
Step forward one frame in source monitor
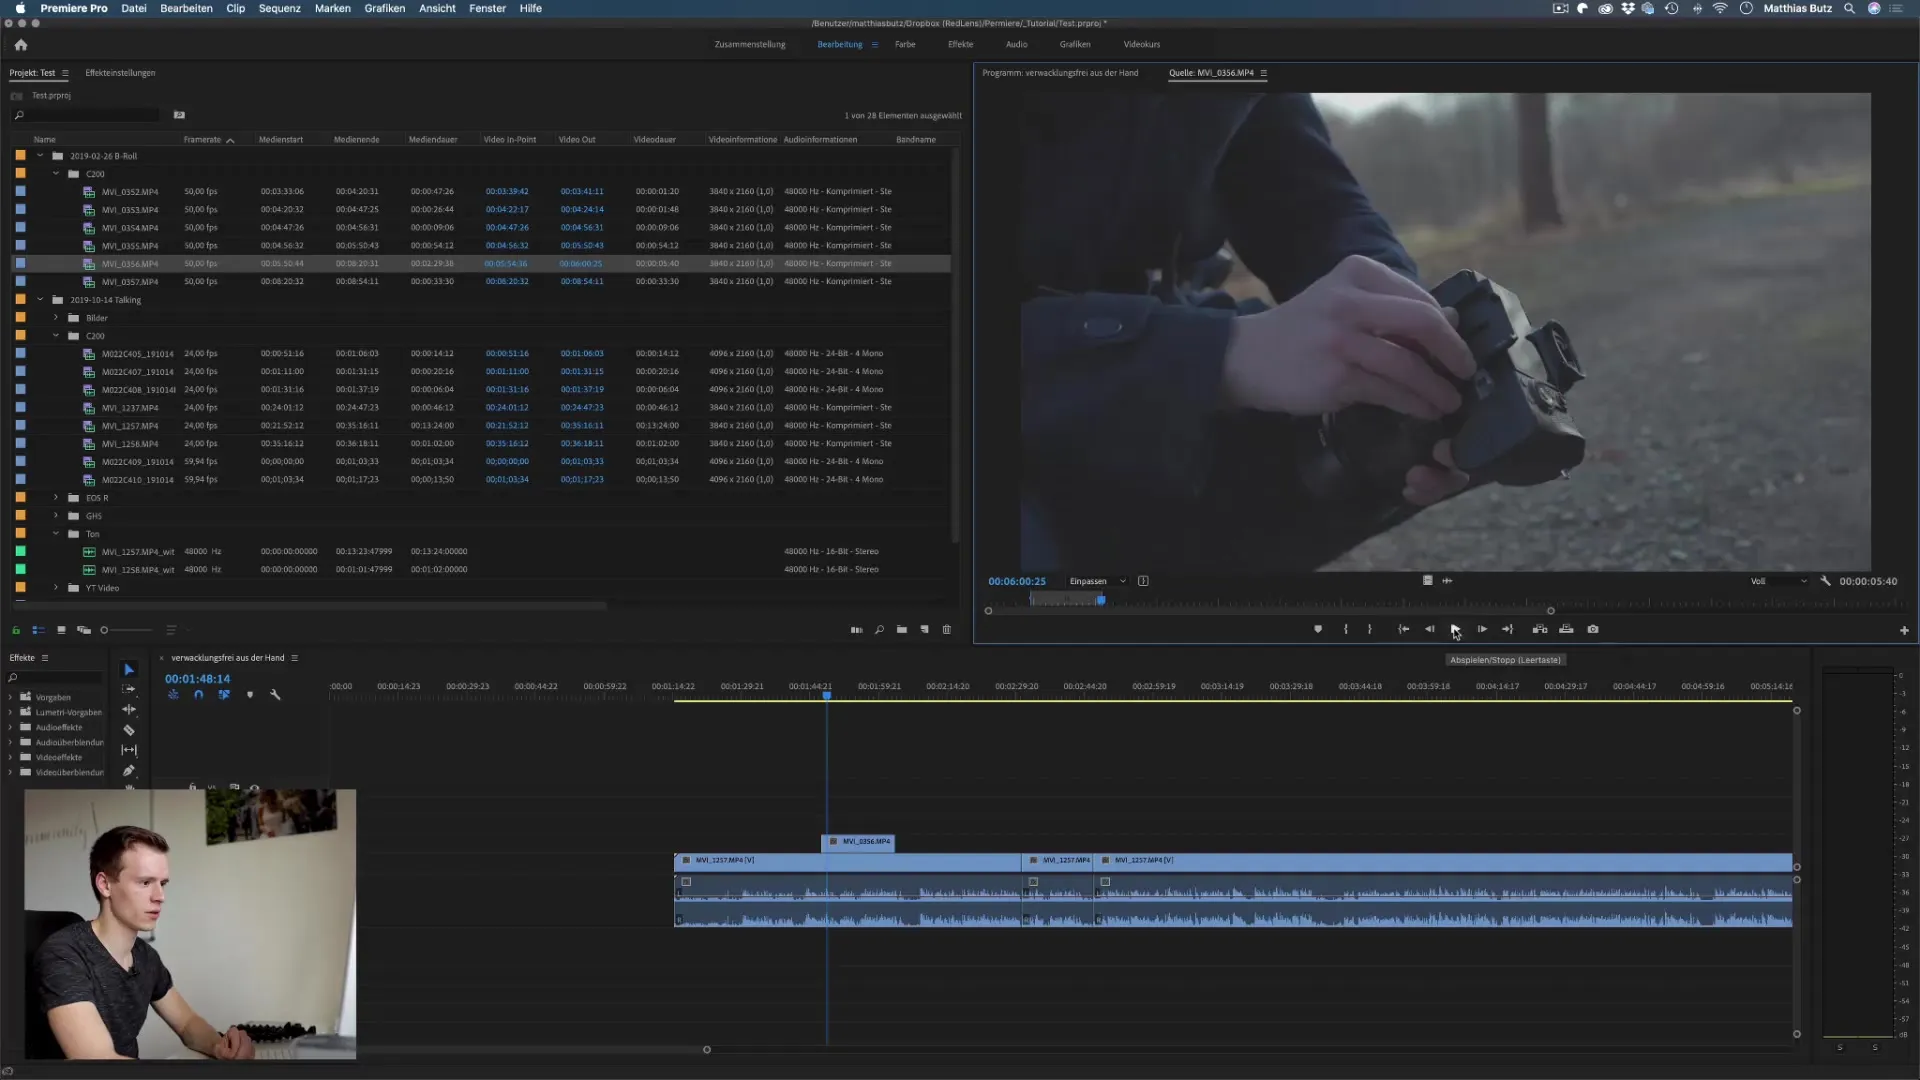1482,629
